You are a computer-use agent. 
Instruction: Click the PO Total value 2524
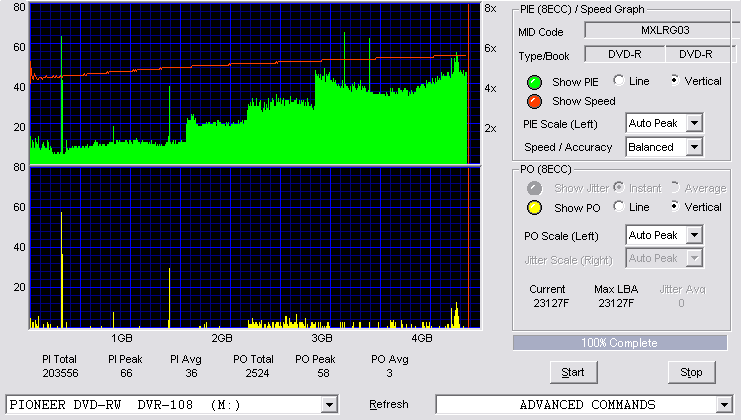pyautogui.click(x=257, y=374)
